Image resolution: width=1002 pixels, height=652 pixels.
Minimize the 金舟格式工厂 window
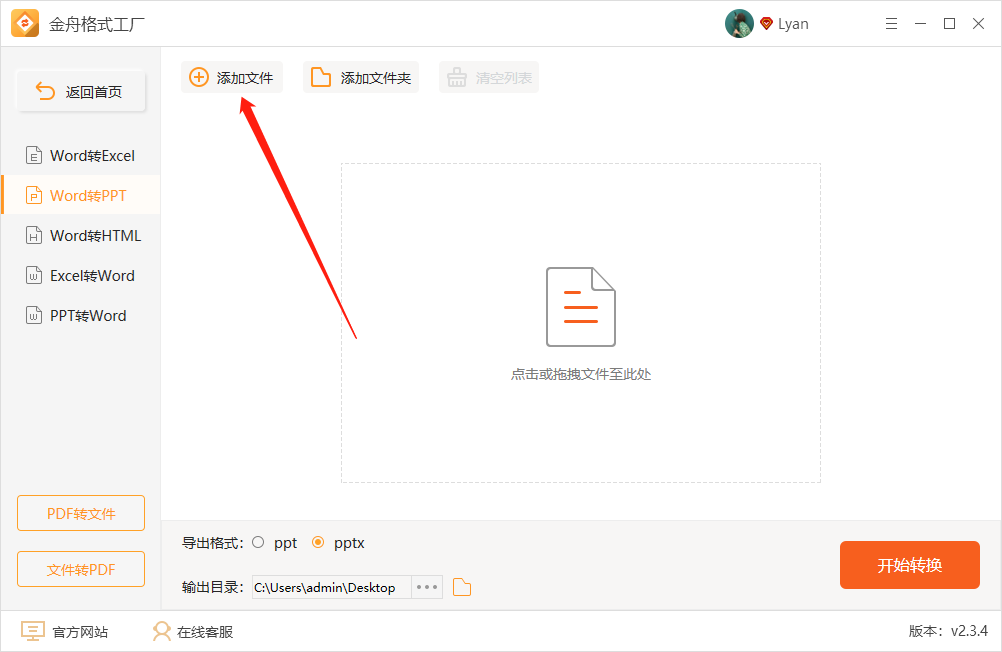(x=920, y=24)
